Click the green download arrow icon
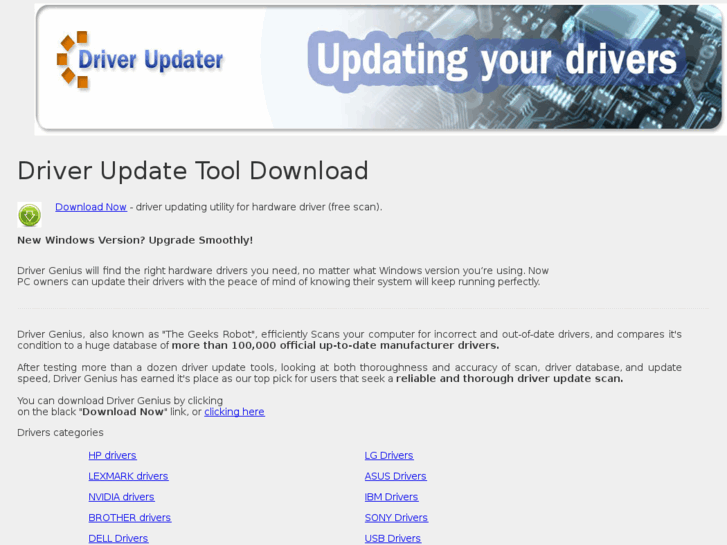Image resolution: width=727 pixels, height=545 pixels. pyautogui.click(x=29, y=215)
